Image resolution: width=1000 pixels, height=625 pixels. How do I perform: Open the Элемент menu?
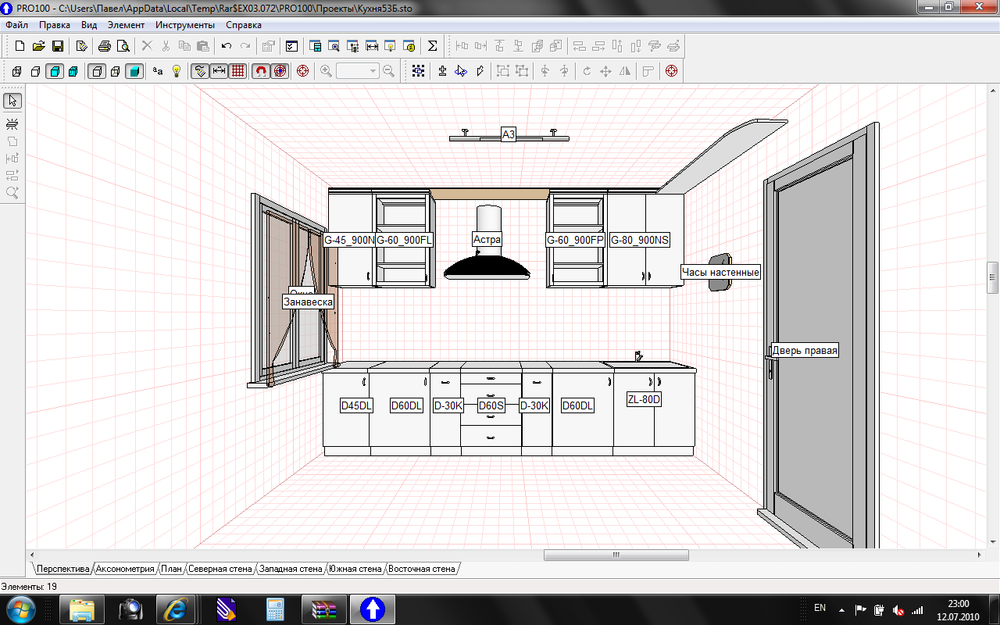[125, 24]
